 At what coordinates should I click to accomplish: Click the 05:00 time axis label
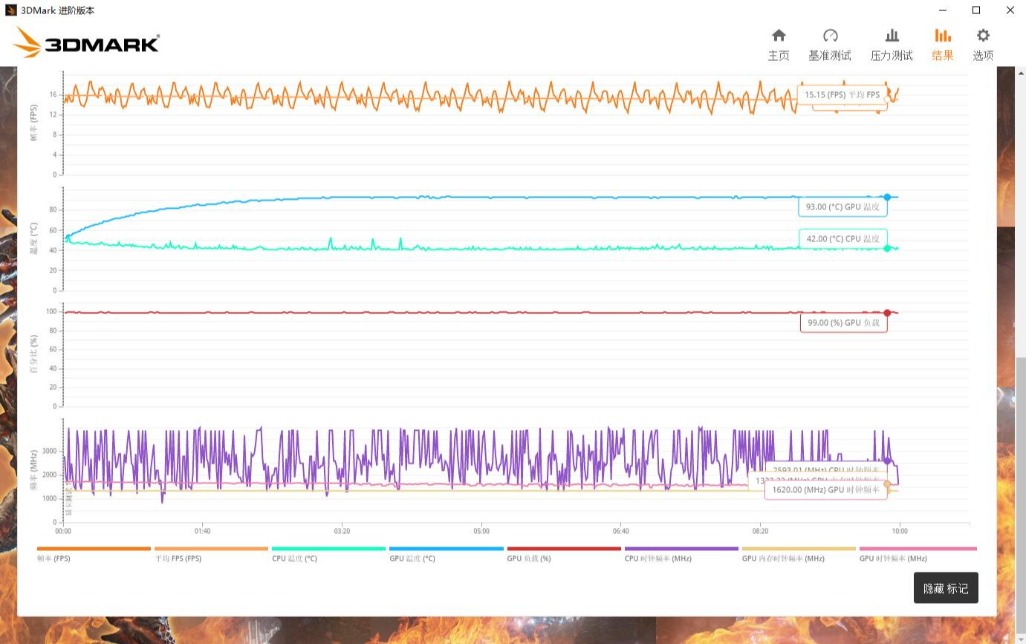pos(481,531)
